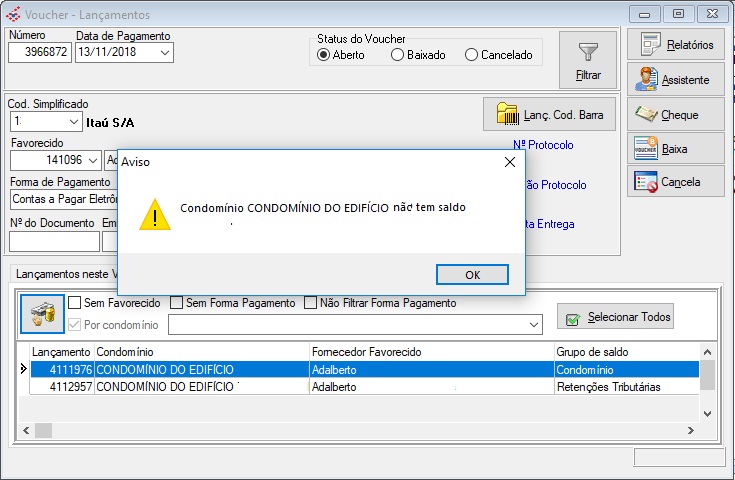Select the Baixado status option
The image size is (735, 480).
398,55
